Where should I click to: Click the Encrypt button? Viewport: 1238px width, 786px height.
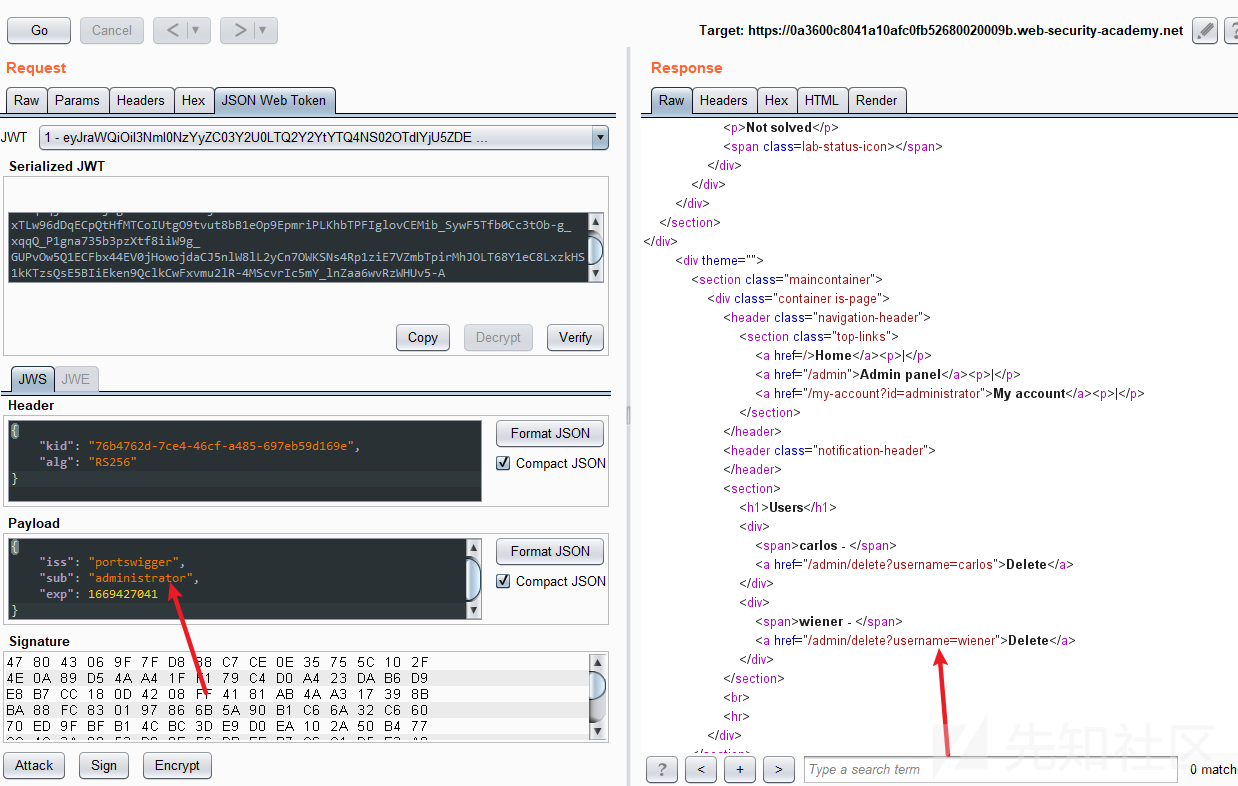point(177,765)
